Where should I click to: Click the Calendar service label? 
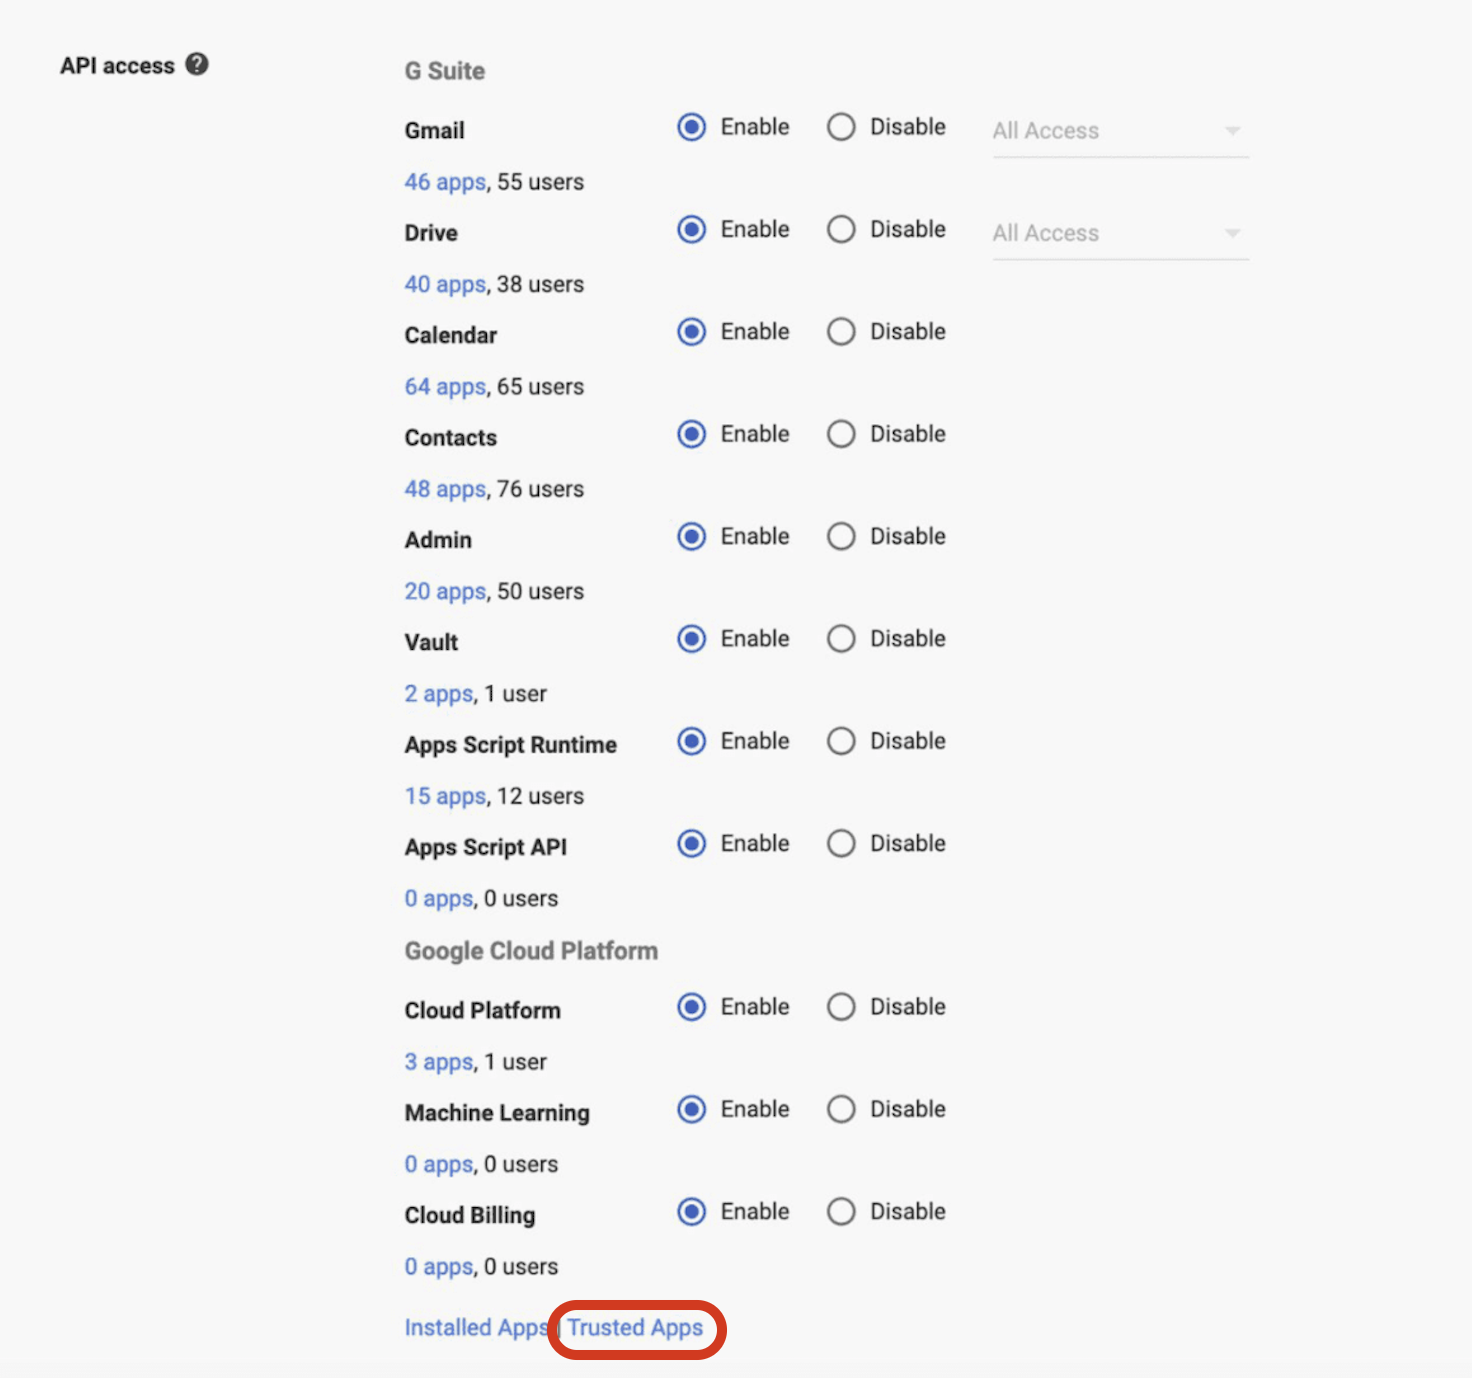click(451, 335)
